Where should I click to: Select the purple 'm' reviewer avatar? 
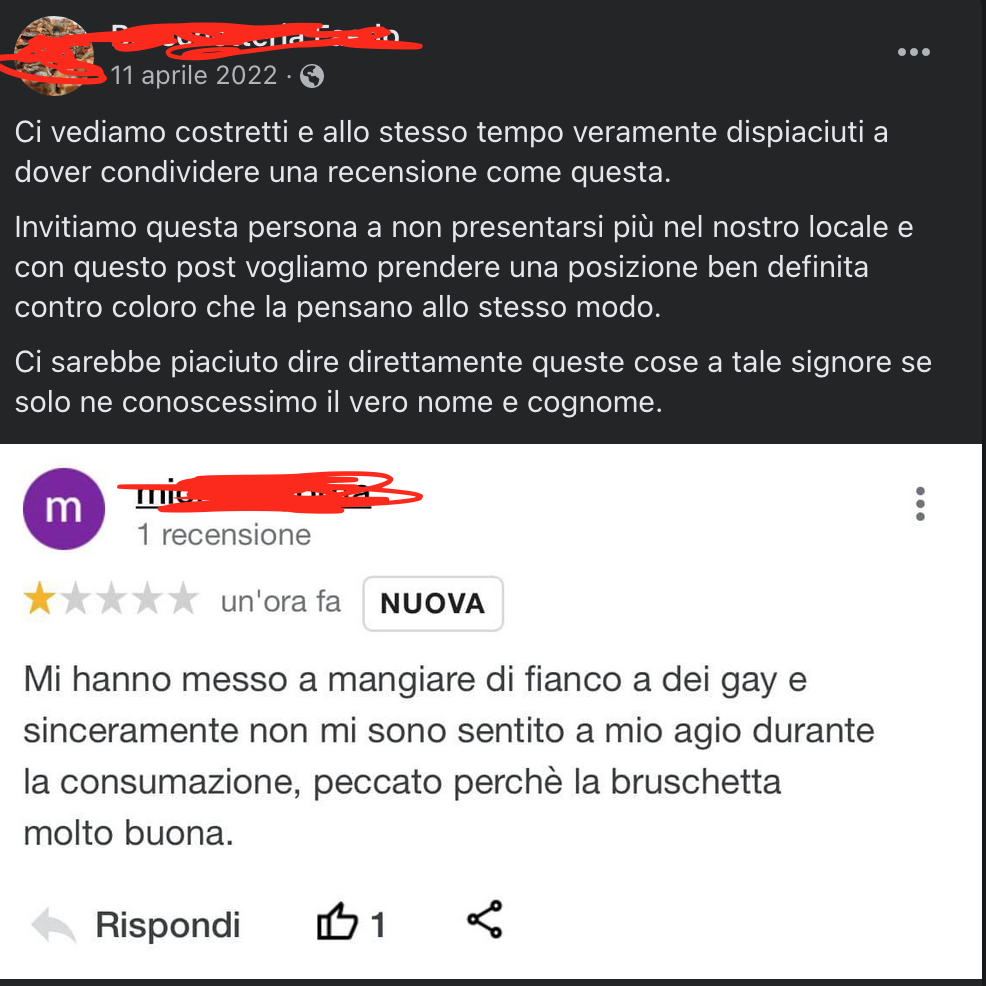click(64, 508)
